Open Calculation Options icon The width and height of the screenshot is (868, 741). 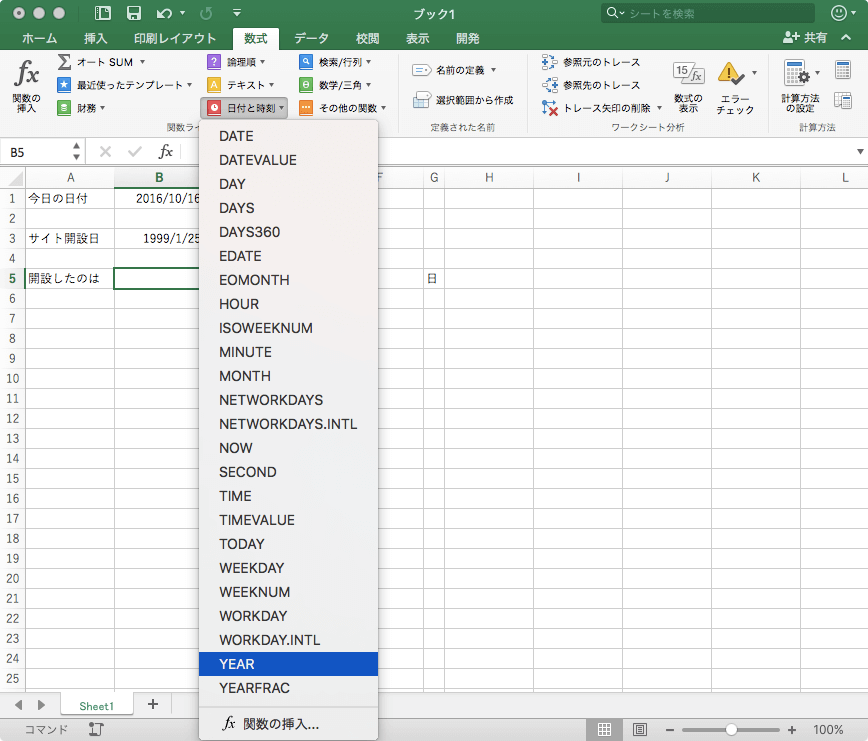coord(797,73)
